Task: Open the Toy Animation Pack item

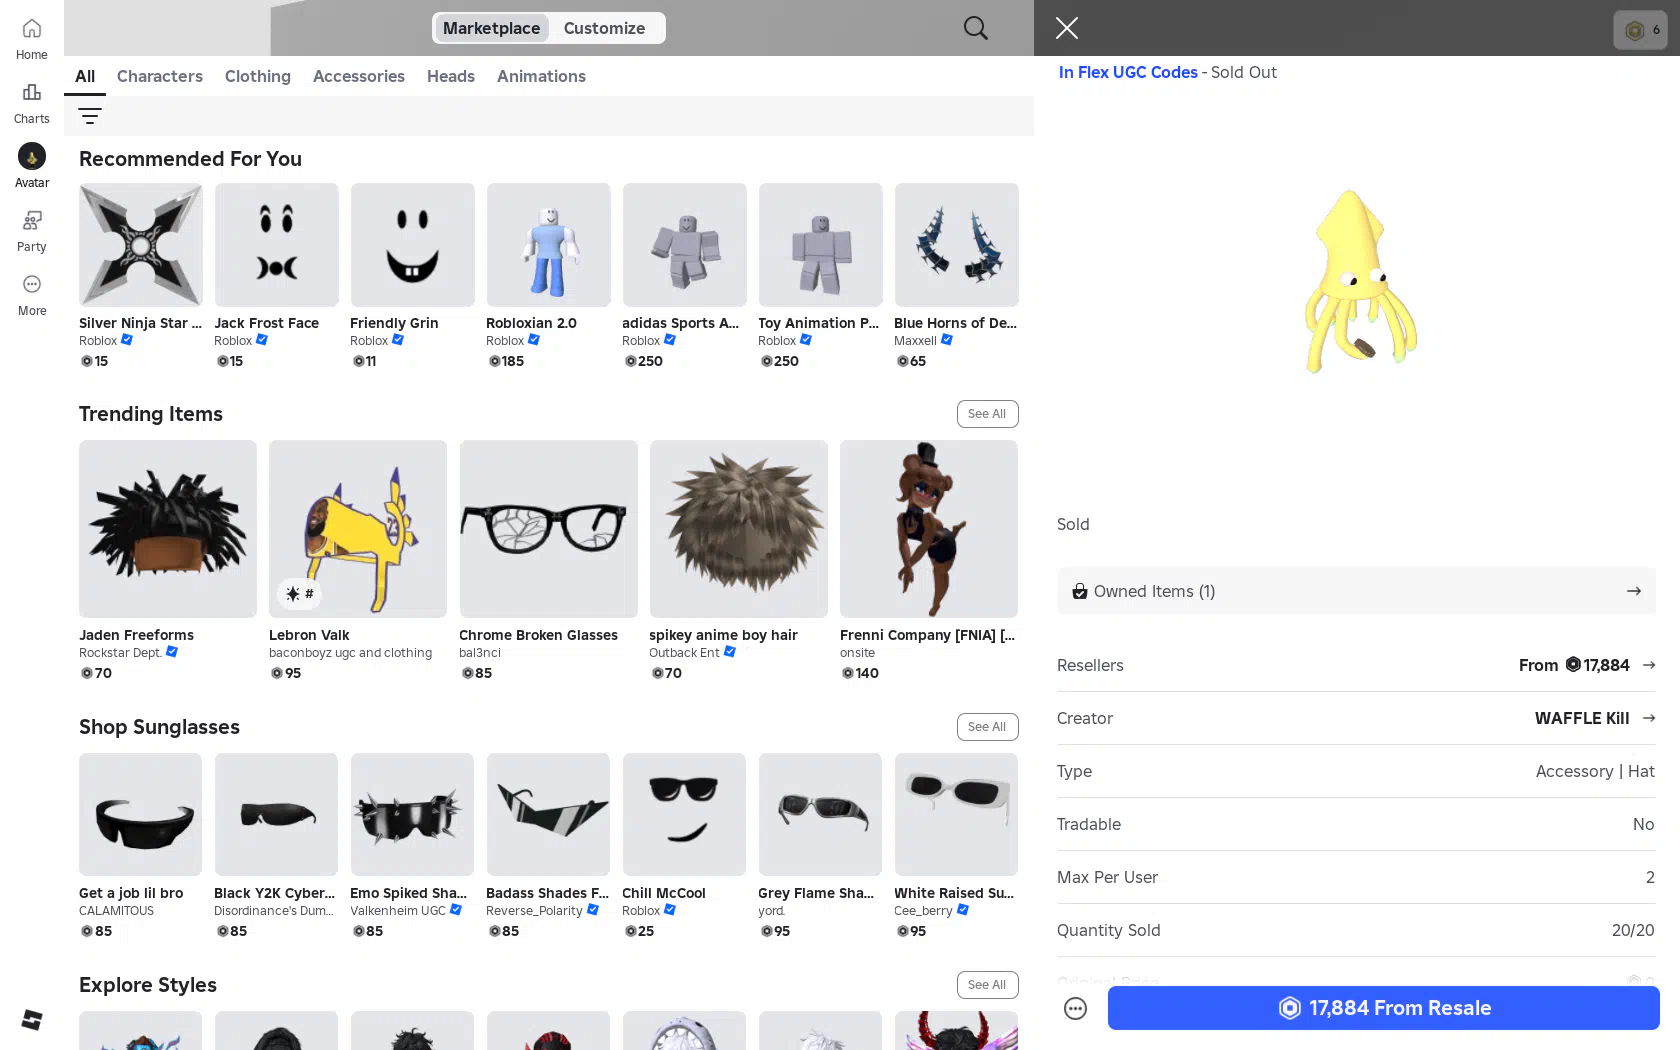Action: [821, 245]
